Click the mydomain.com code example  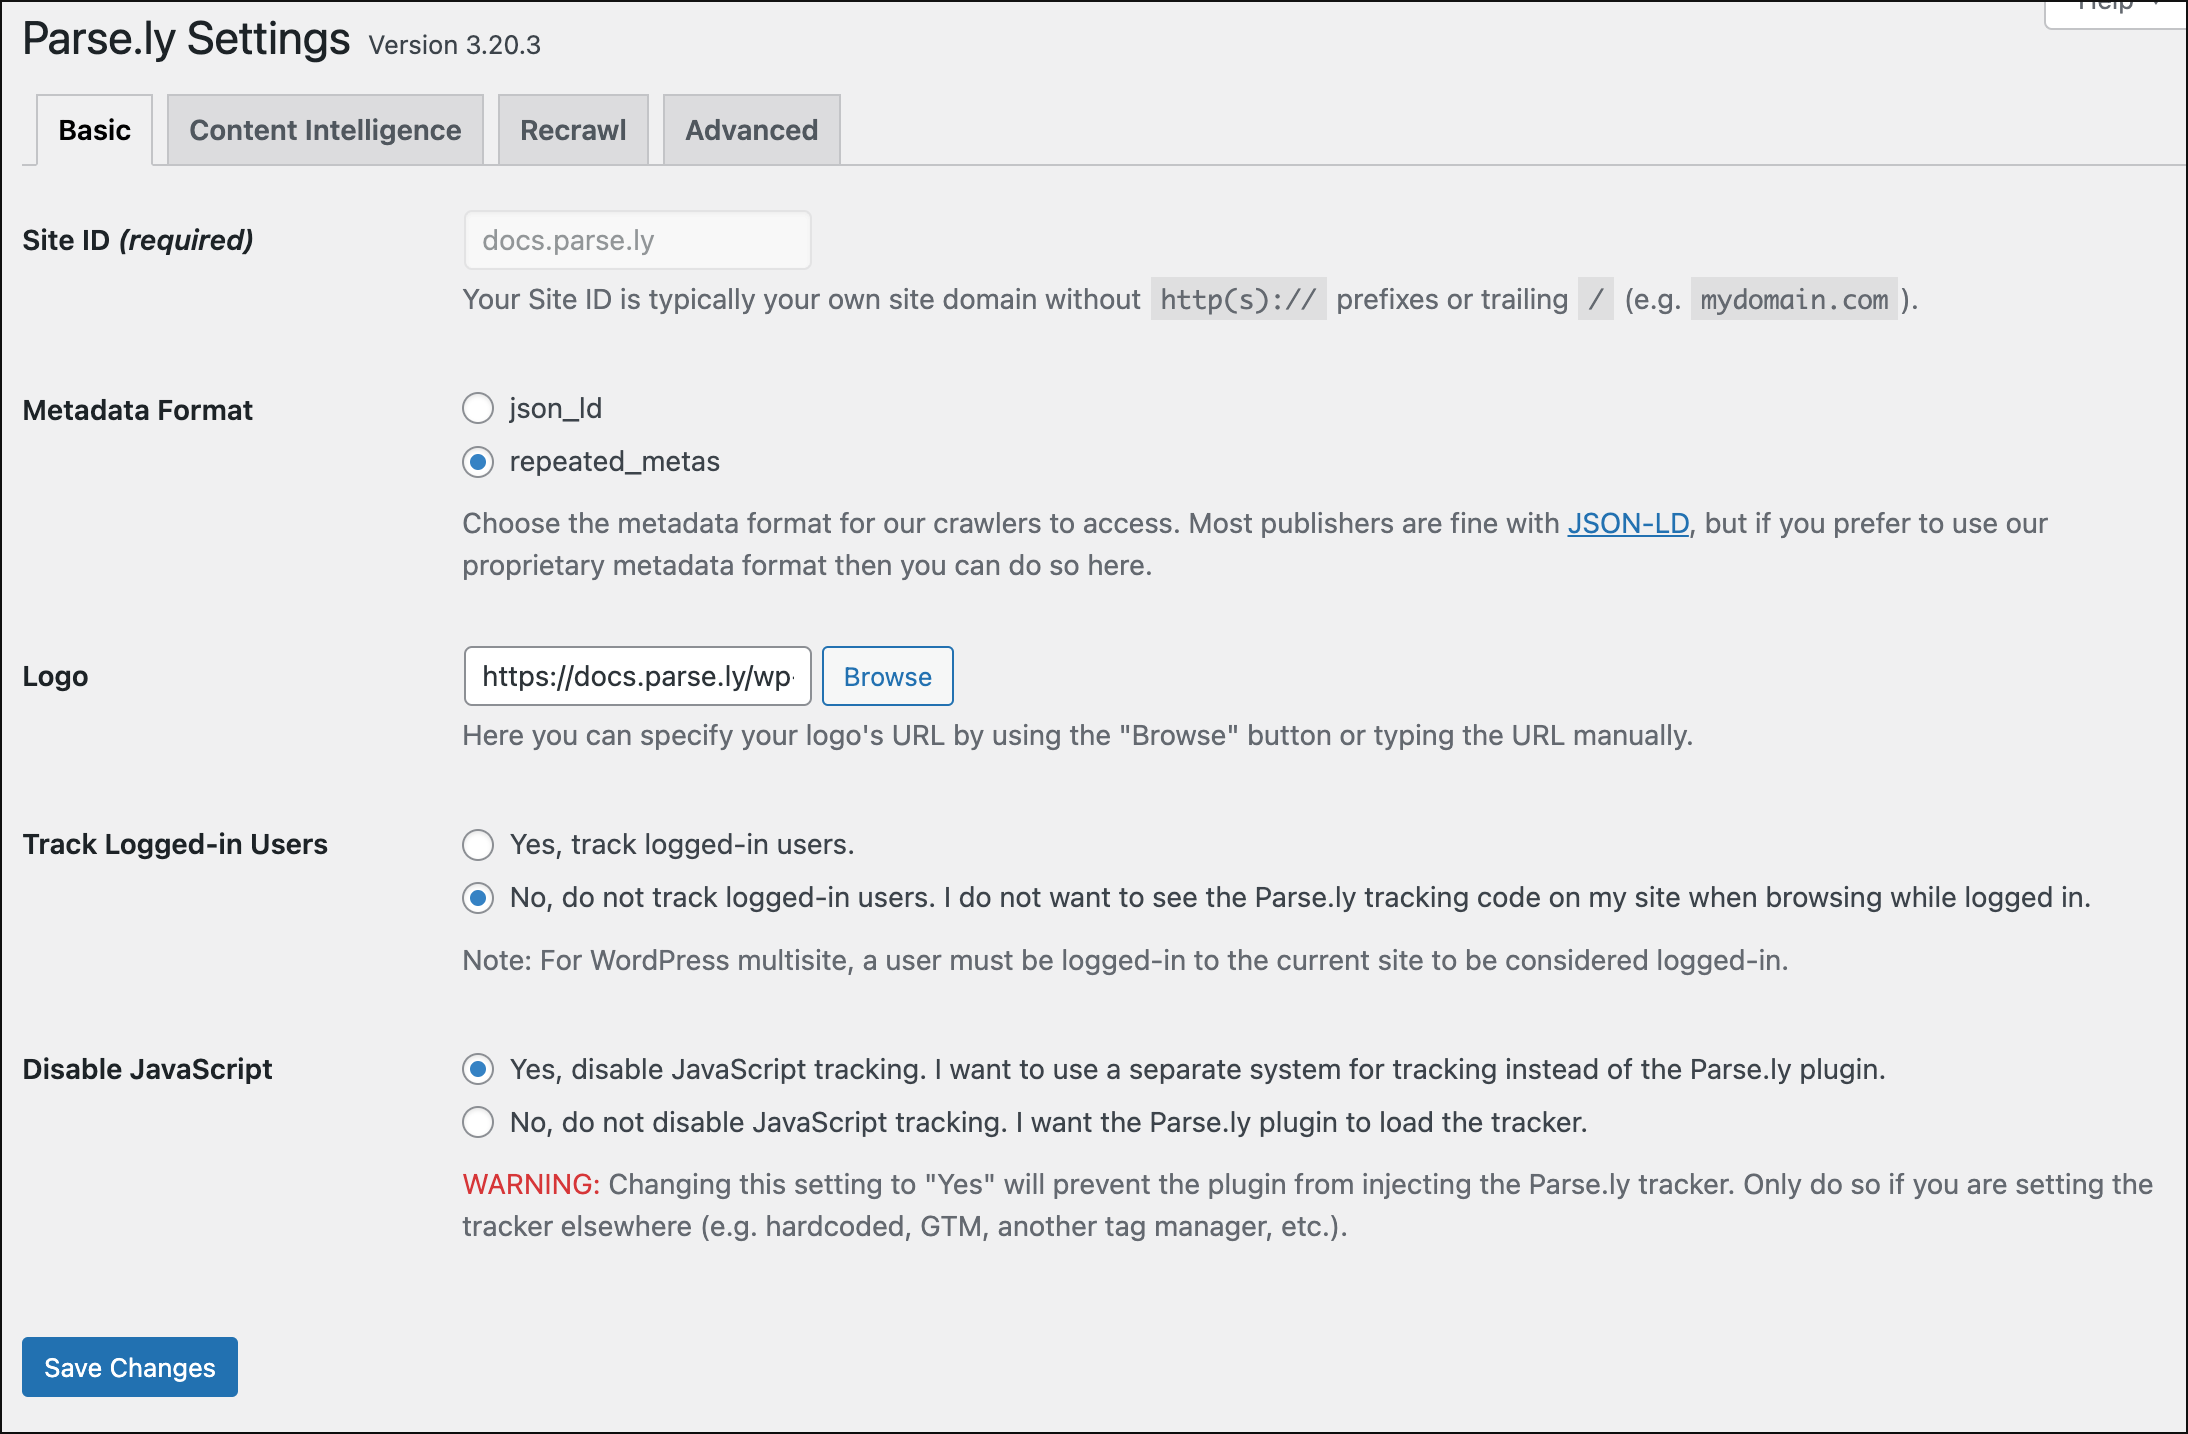1794,299
